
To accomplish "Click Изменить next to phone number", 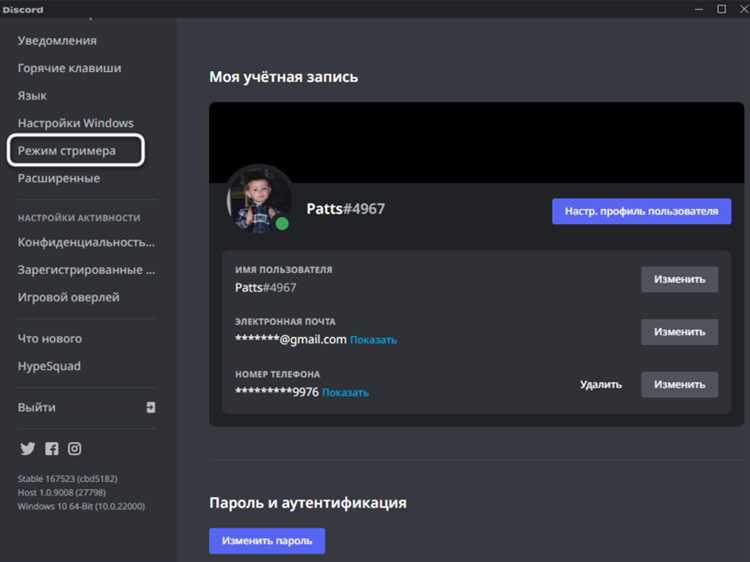I will [680, 385].
